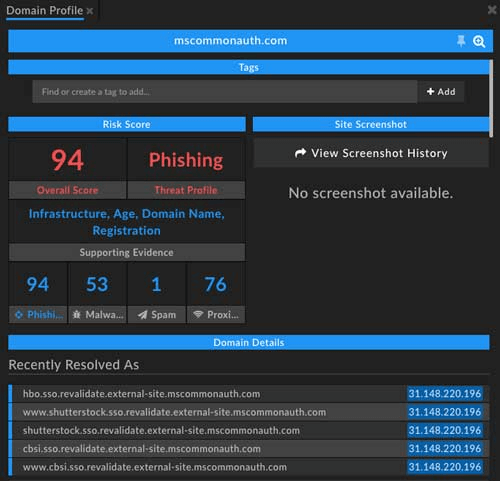Click the 76 Proximity evidence score
The image size is (500, 481).
pyautogui.click(x=216, y=284)
